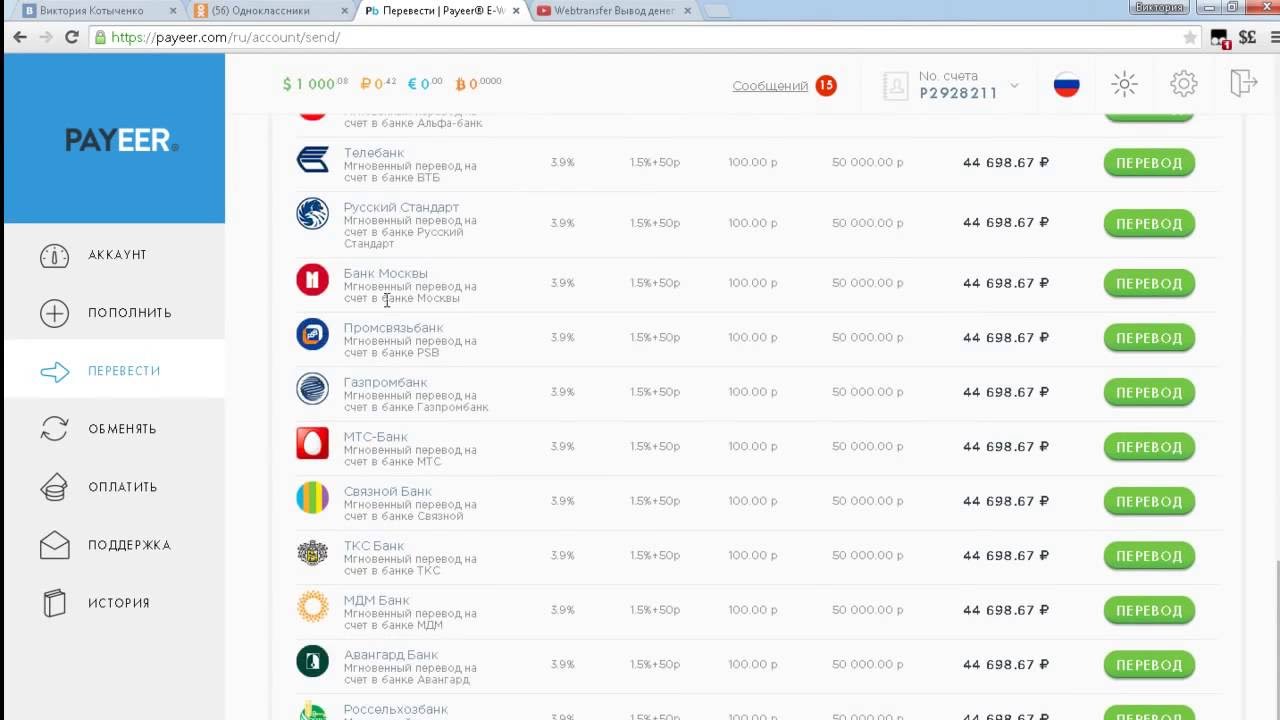Click the euro balance 0.00
The image size is (1280, 720).
425,84
